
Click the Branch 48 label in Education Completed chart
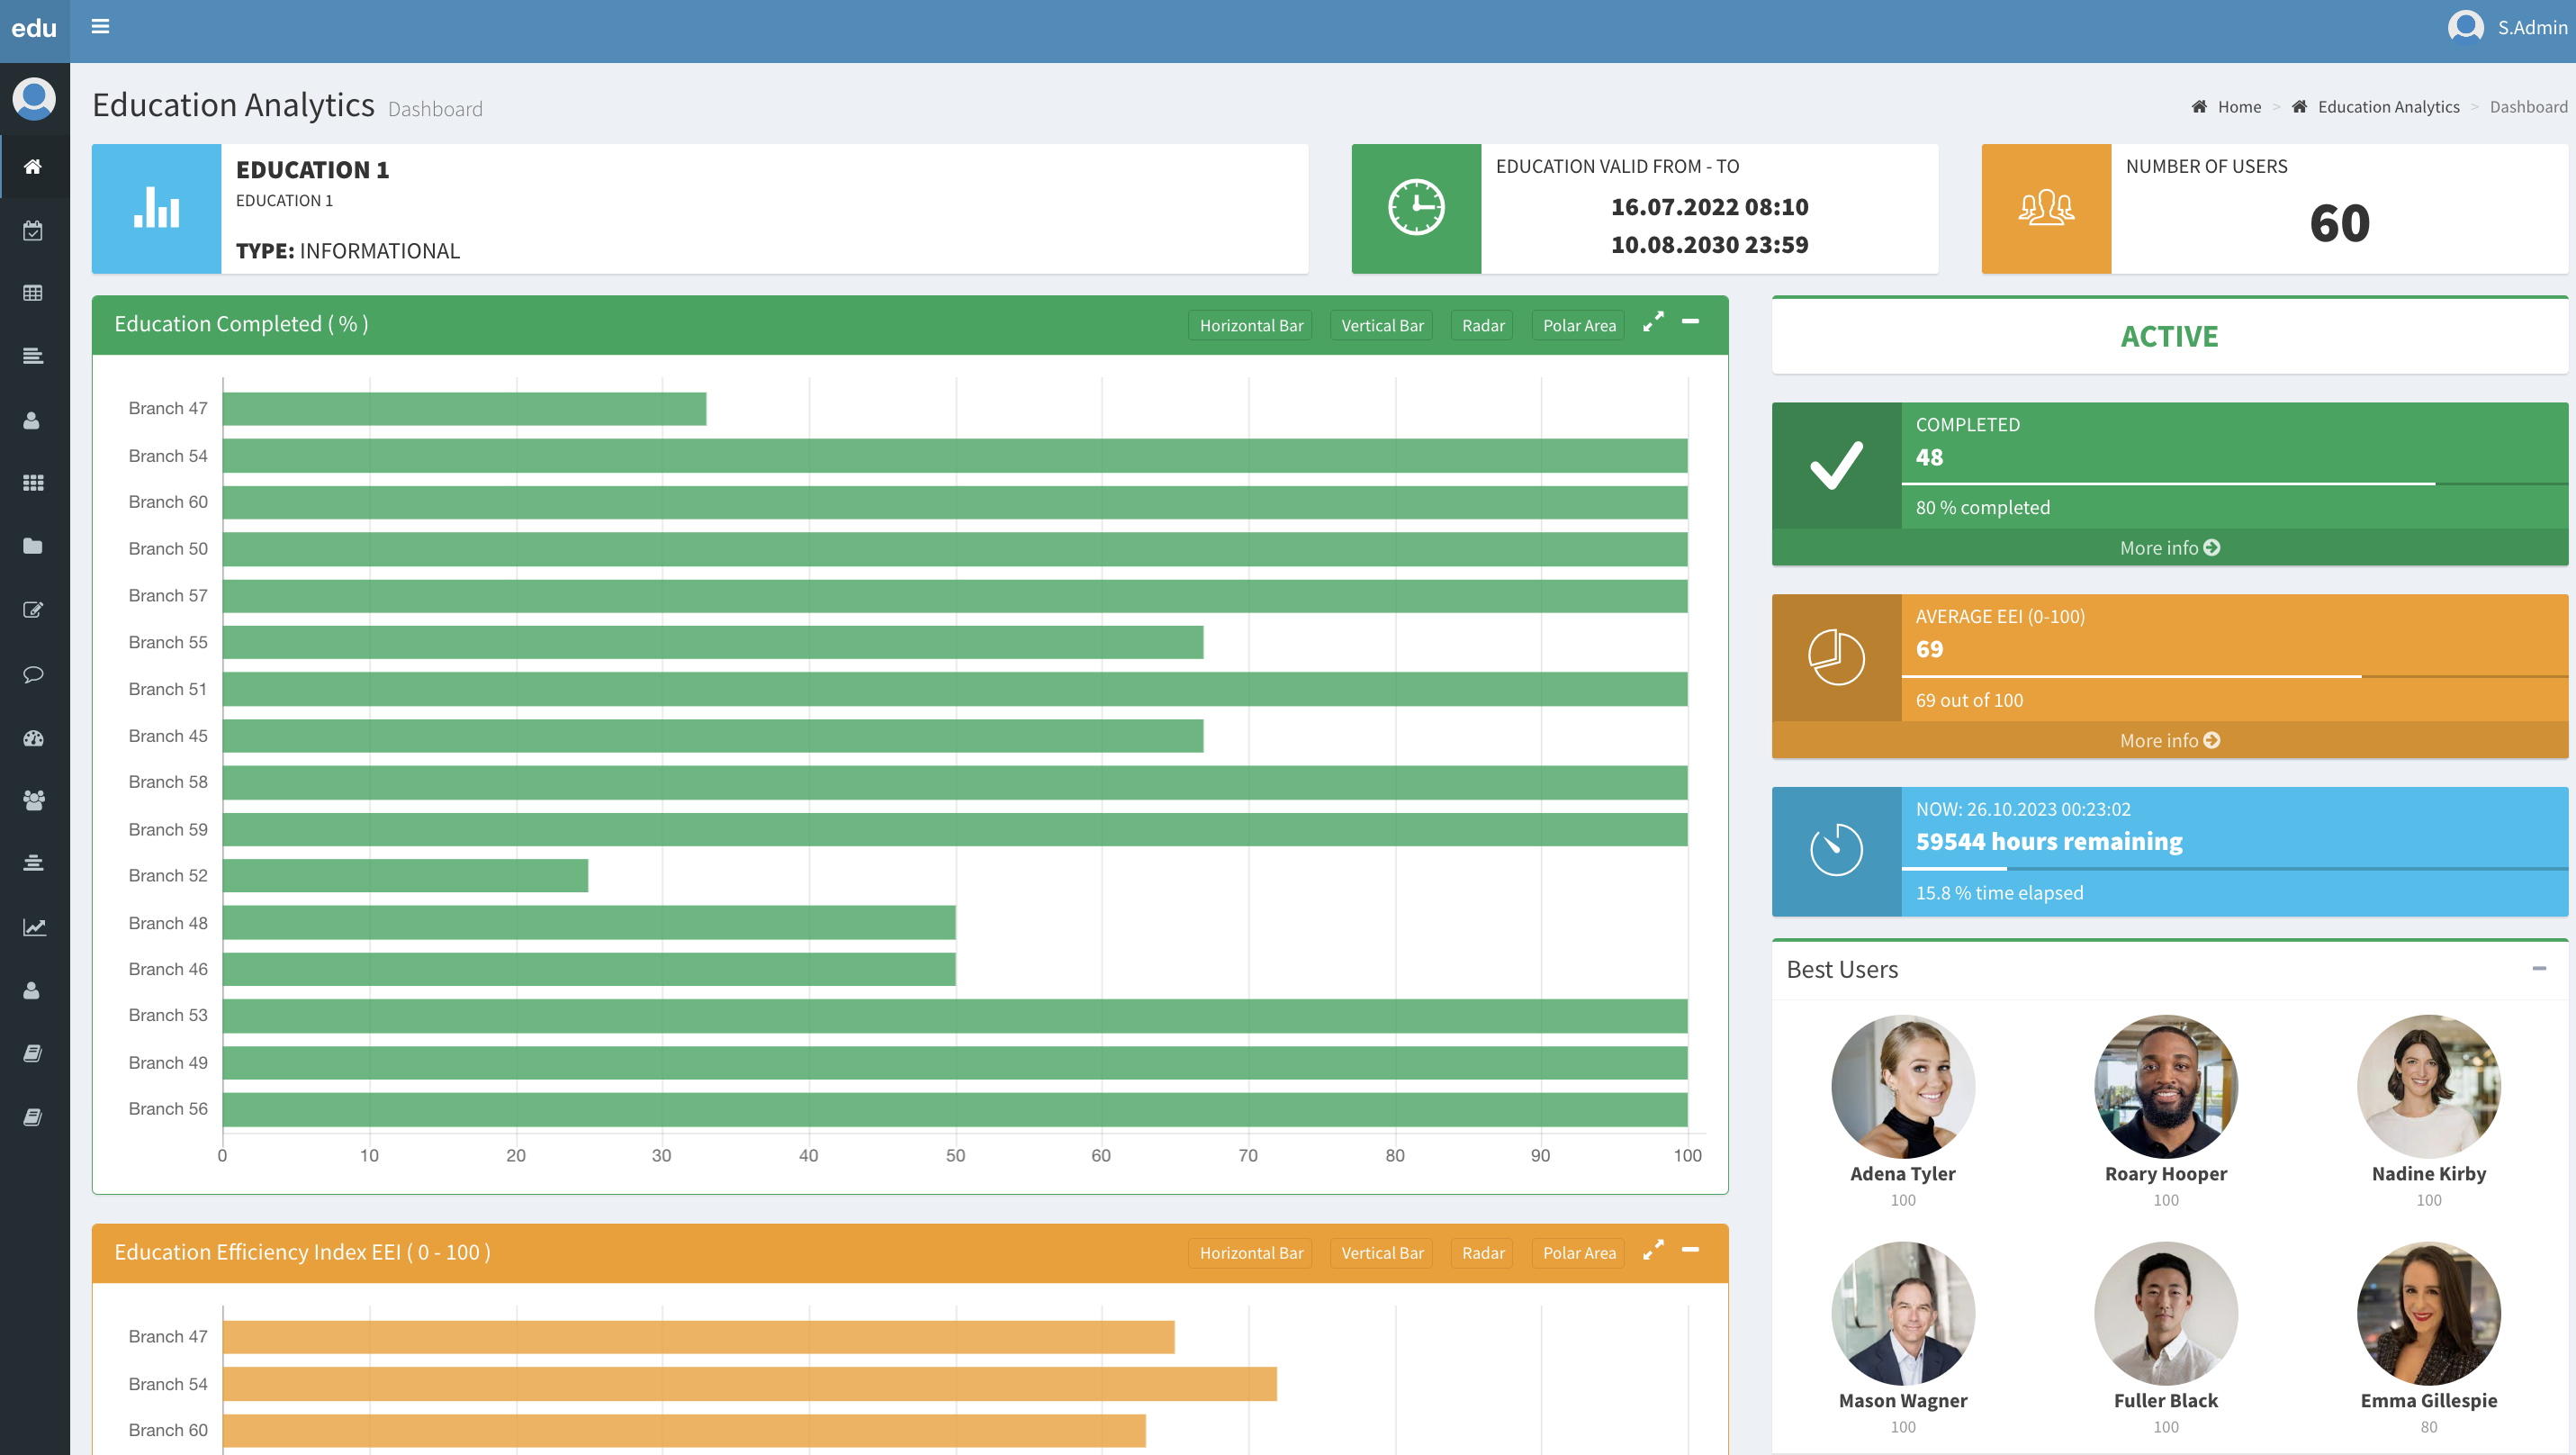[x=168, y=922]
